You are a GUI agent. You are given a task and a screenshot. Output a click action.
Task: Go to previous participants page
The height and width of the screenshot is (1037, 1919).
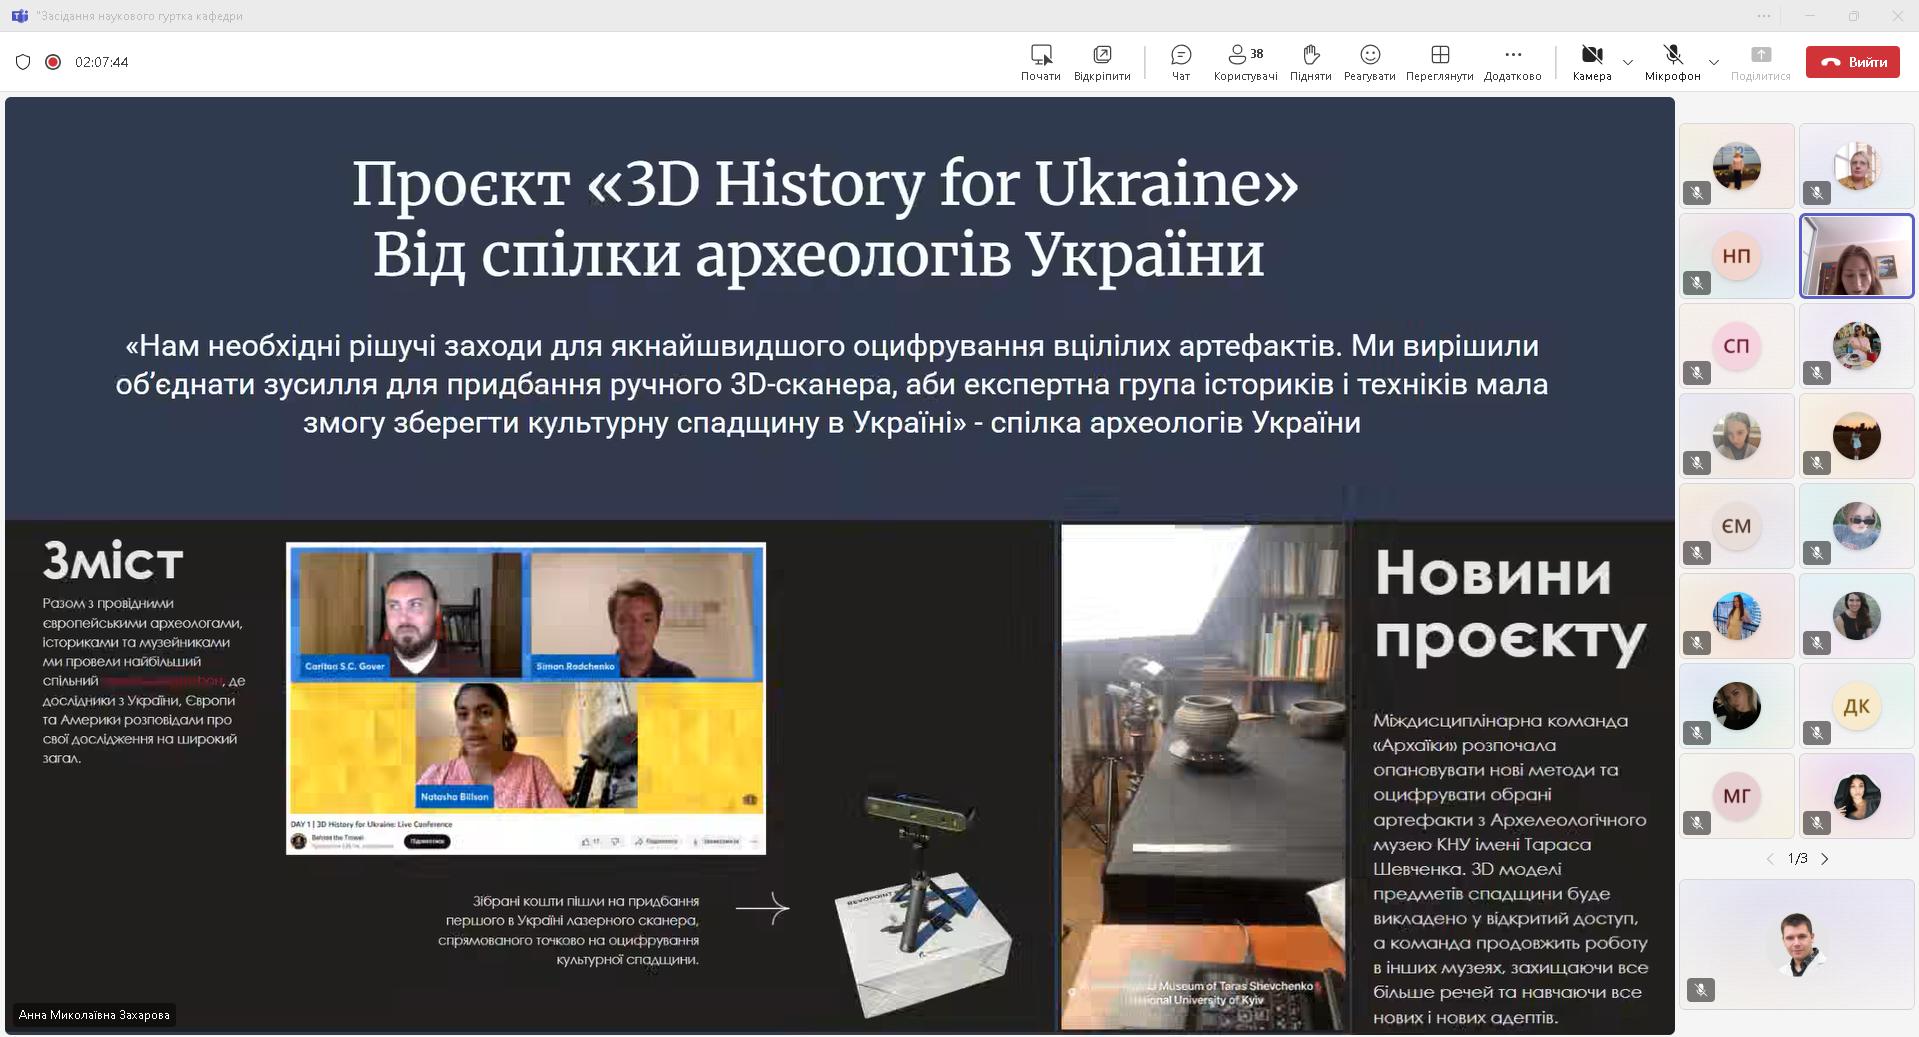(x=1770, y=859)
